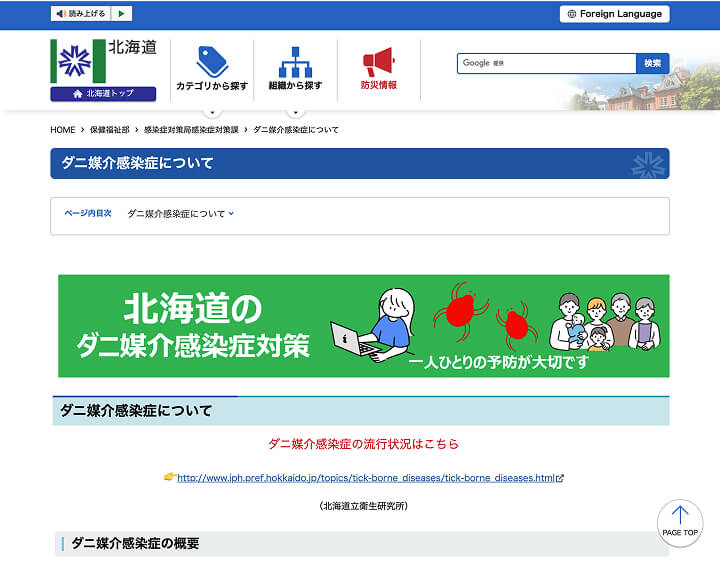Viewport: 720px width, 561px height.
Task: Click the light blue section heading ダニ媒介感染症について
Action: pyautogui.click(x=361, y=411)
